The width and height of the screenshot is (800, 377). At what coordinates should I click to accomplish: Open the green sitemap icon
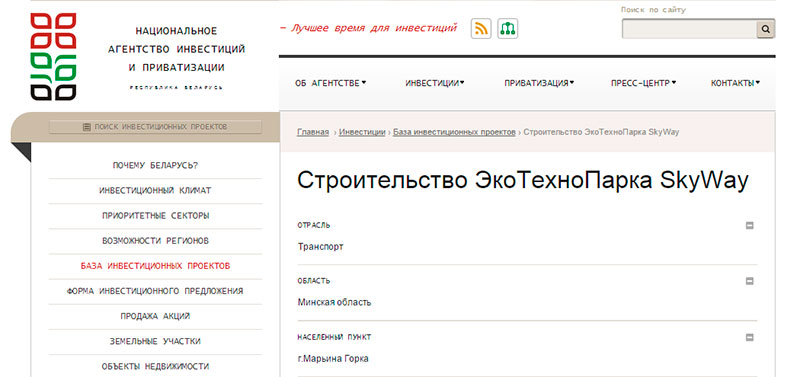(508, 29)
